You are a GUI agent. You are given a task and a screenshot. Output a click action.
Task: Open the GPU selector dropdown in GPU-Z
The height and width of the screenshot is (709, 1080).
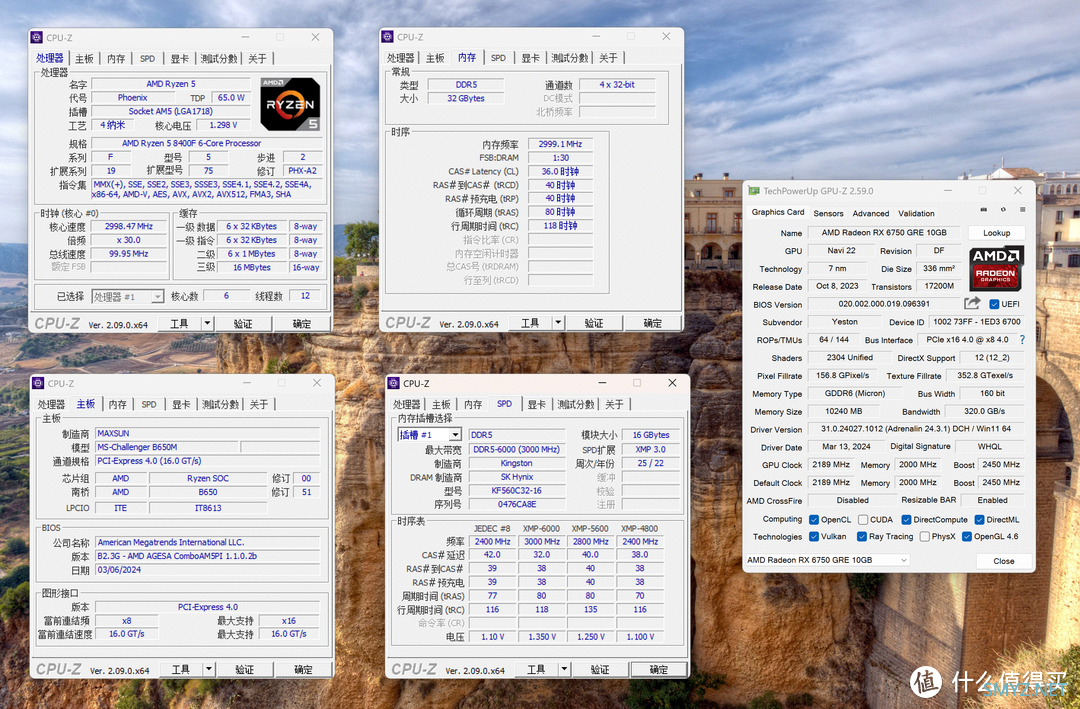tap(827, 560)
